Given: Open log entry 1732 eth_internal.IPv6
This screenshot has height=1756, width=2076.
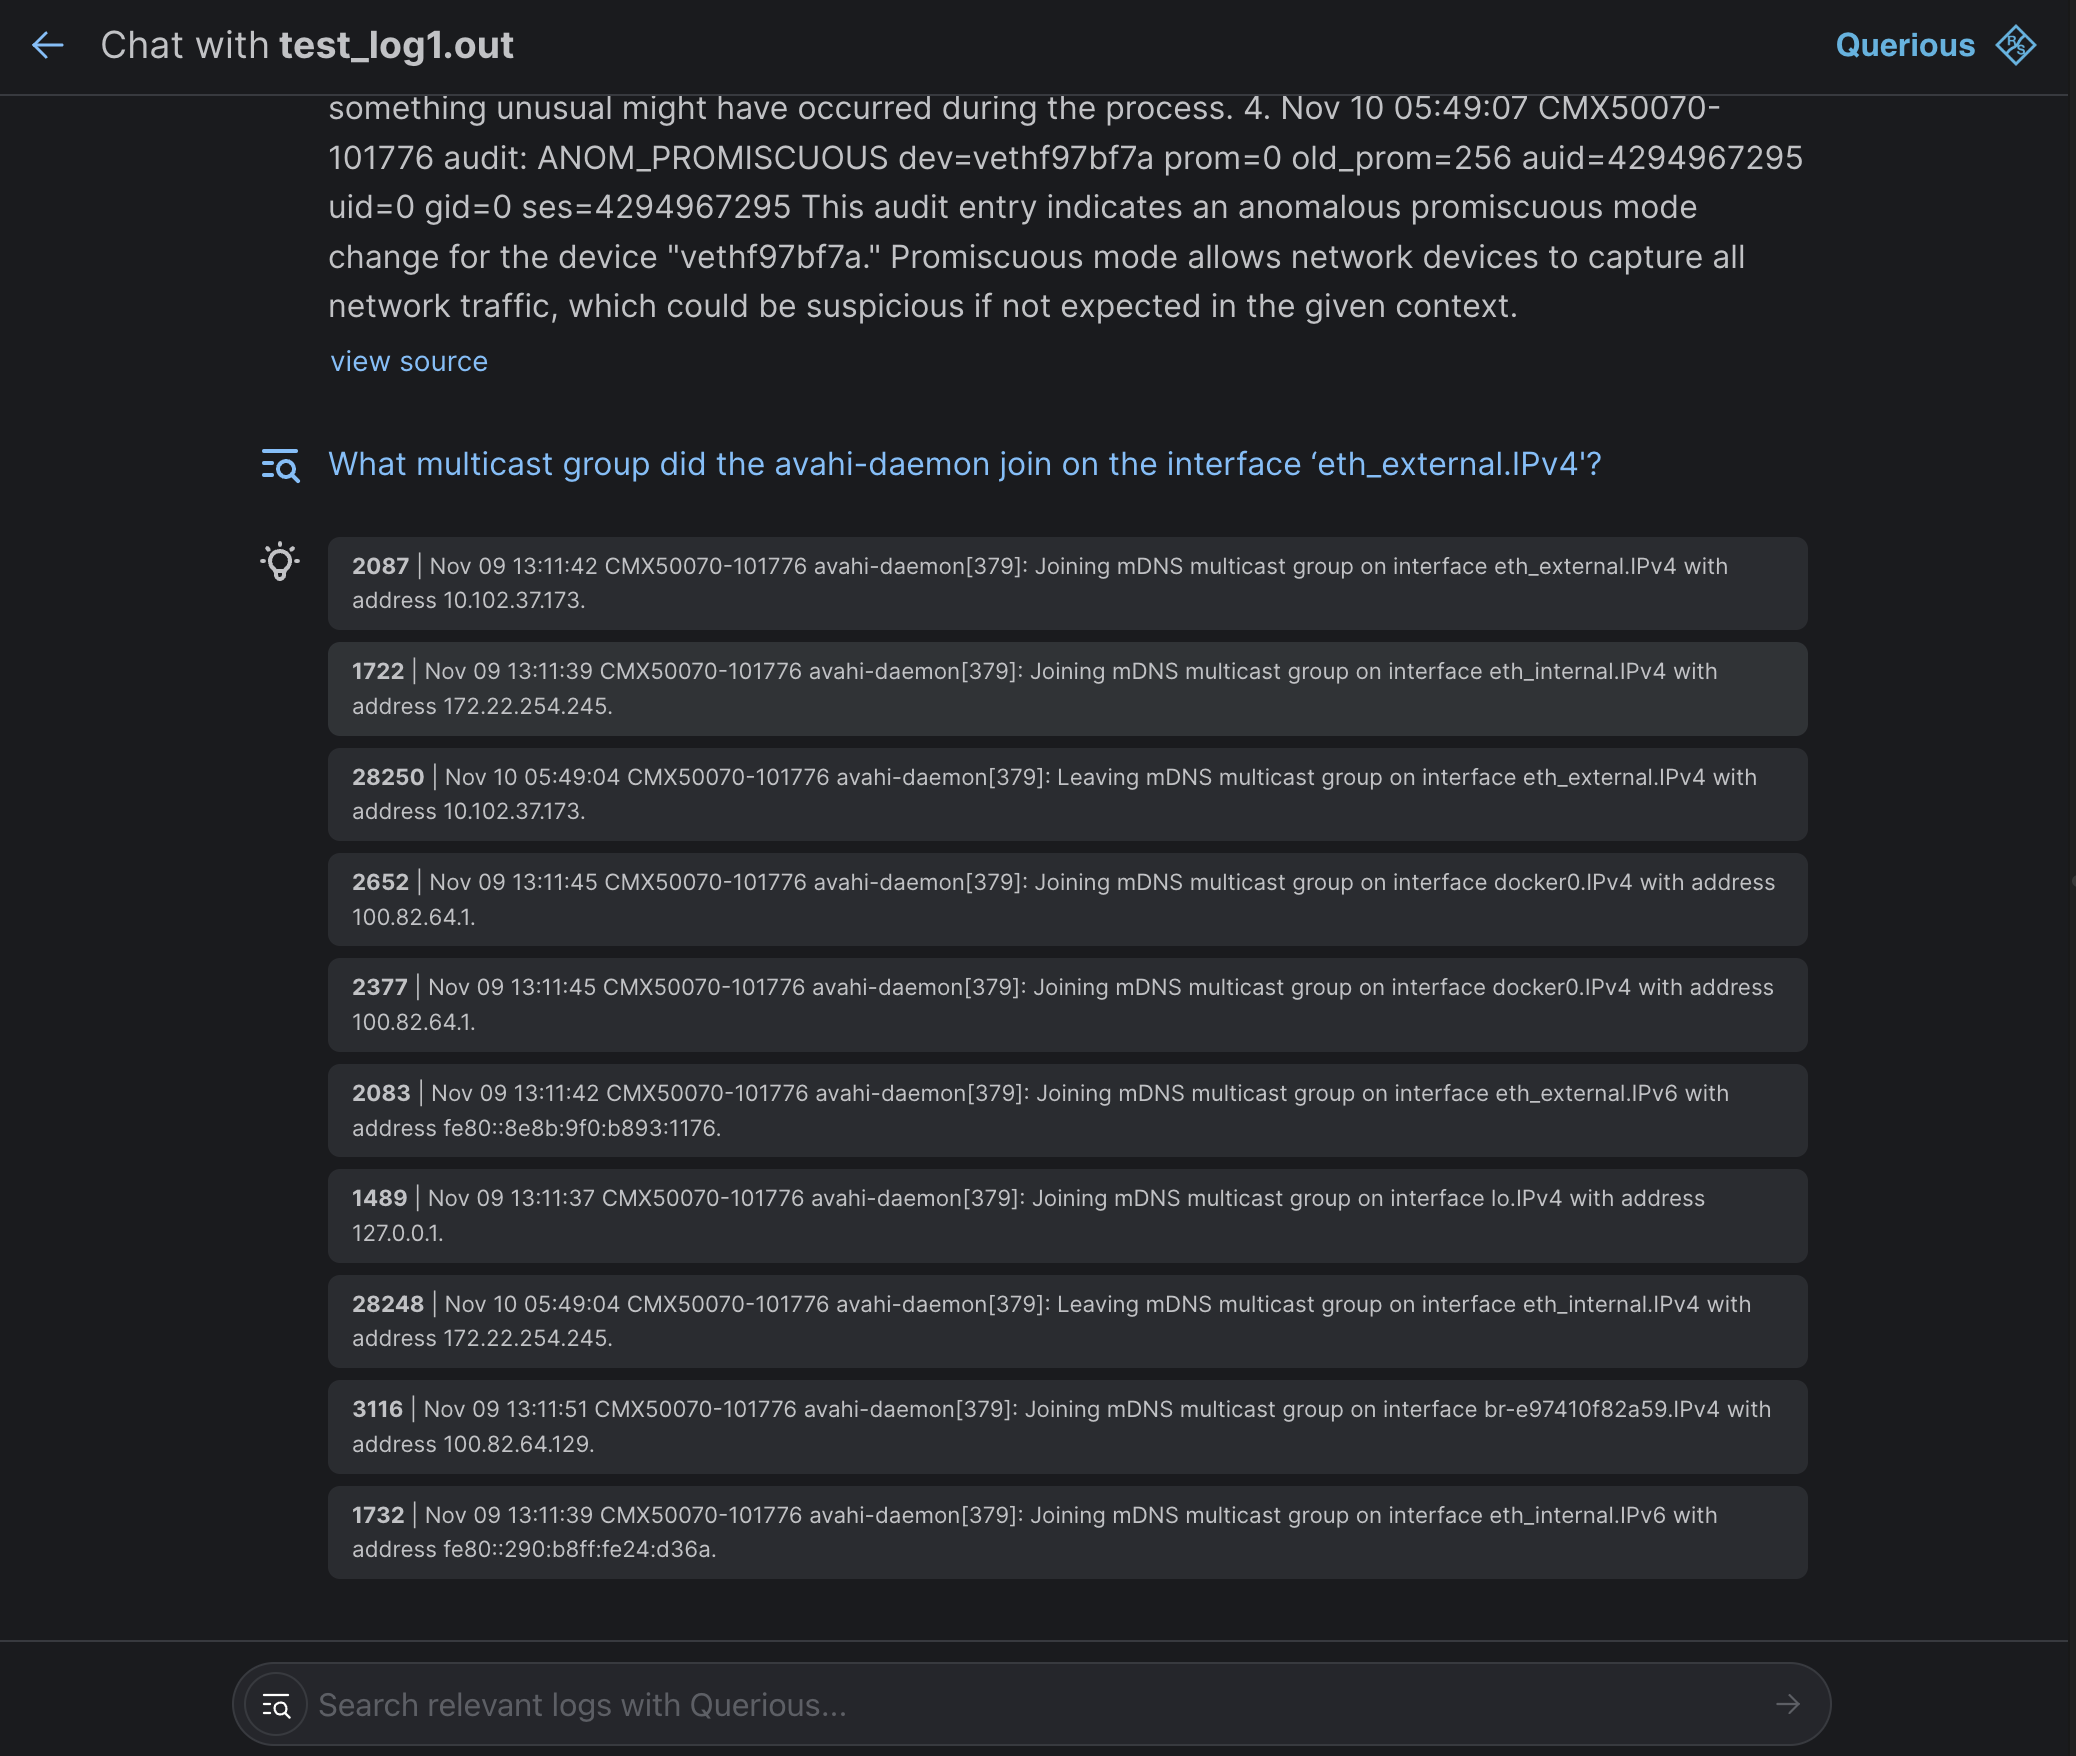Looking at the screenshot, I should click(x=1067, y=1532).
